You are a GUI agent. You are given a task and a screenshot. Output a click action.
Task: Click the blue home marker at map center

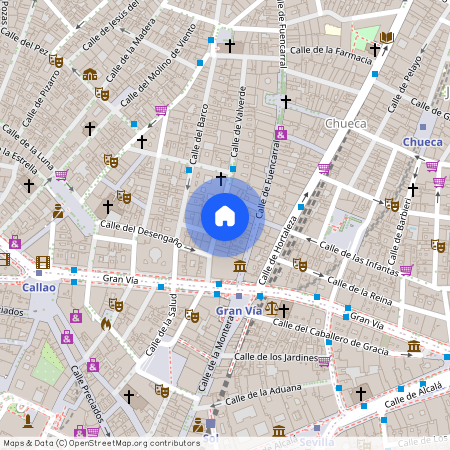click(x=225, y=217)
